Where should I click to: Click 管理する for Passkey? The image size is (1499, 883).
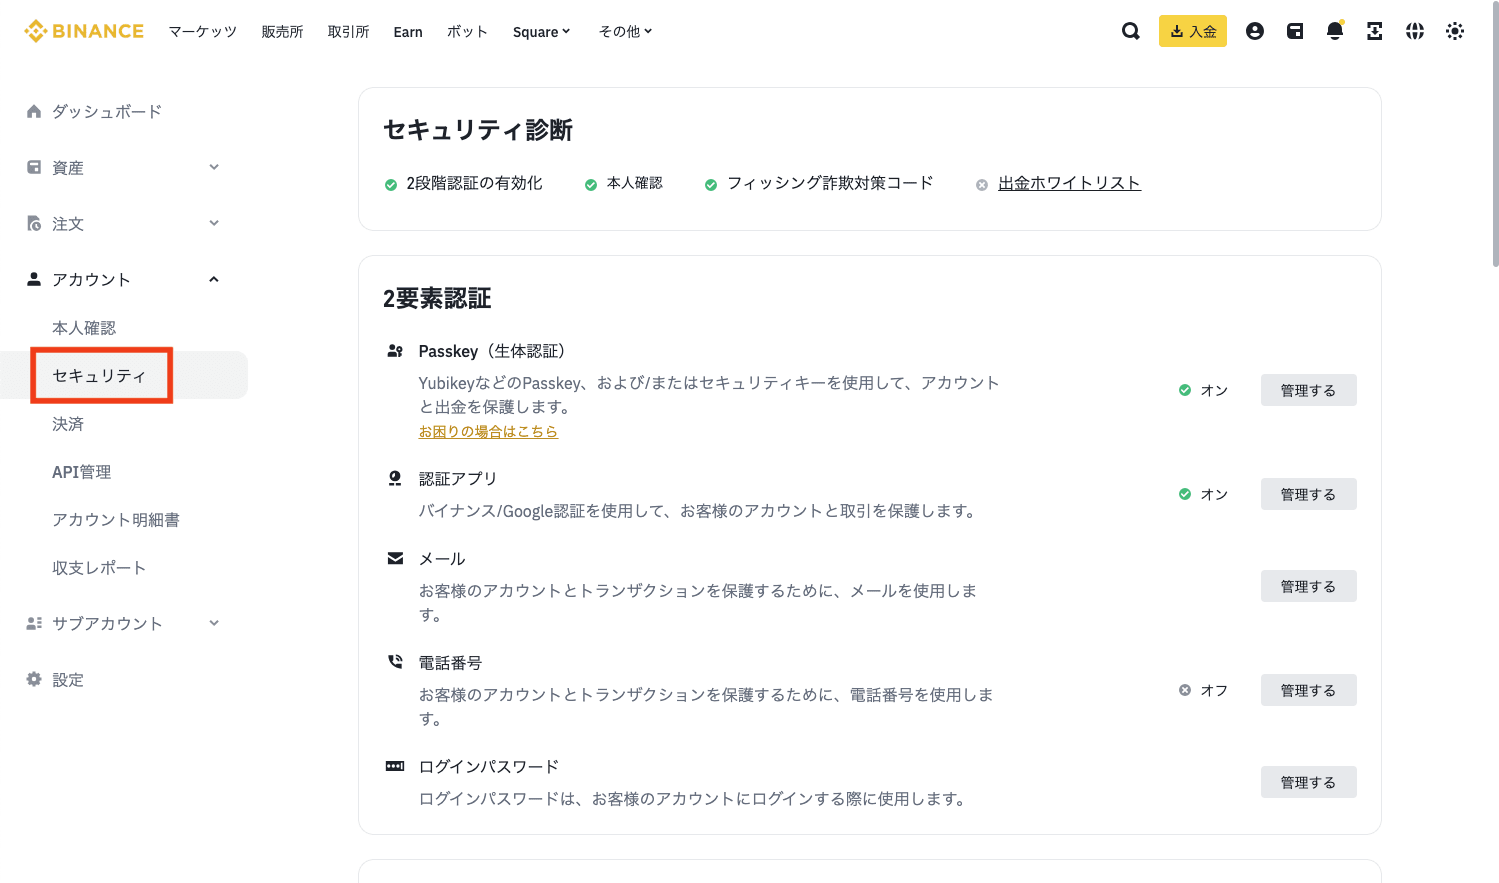coord(1308,390)
